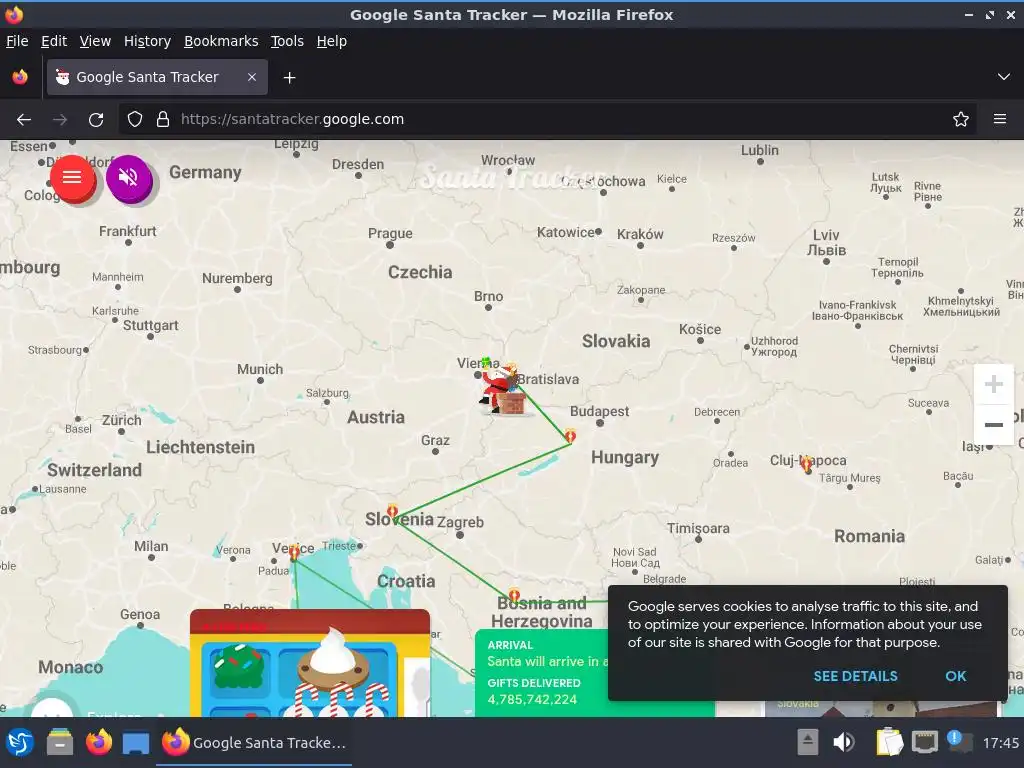Click the gift stop marker in Slovenia
The width and height of the screenshot is (1024, 768).
tap(392, 512)
